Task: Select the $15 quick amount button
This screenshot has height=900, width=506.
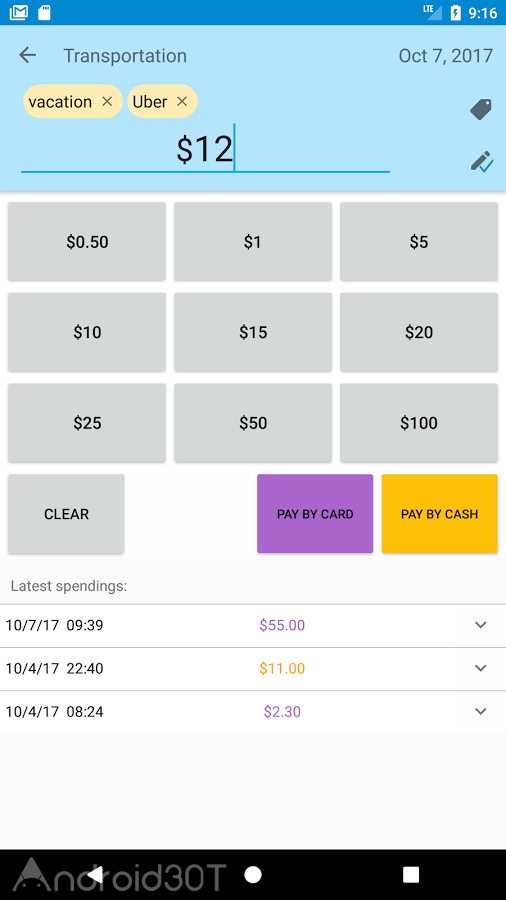Action: [253, 332]
